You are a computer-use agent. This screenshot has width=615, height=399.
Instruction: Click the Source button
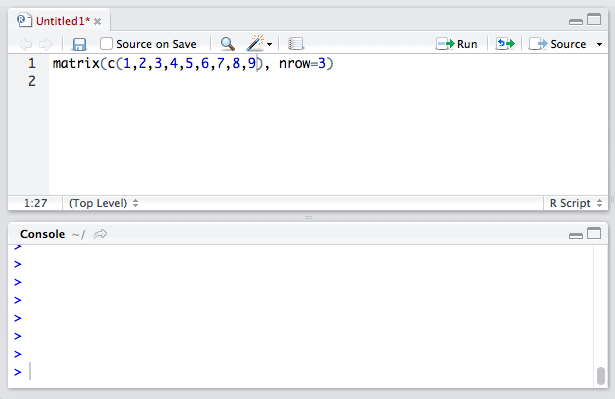(x=557, y=44)
